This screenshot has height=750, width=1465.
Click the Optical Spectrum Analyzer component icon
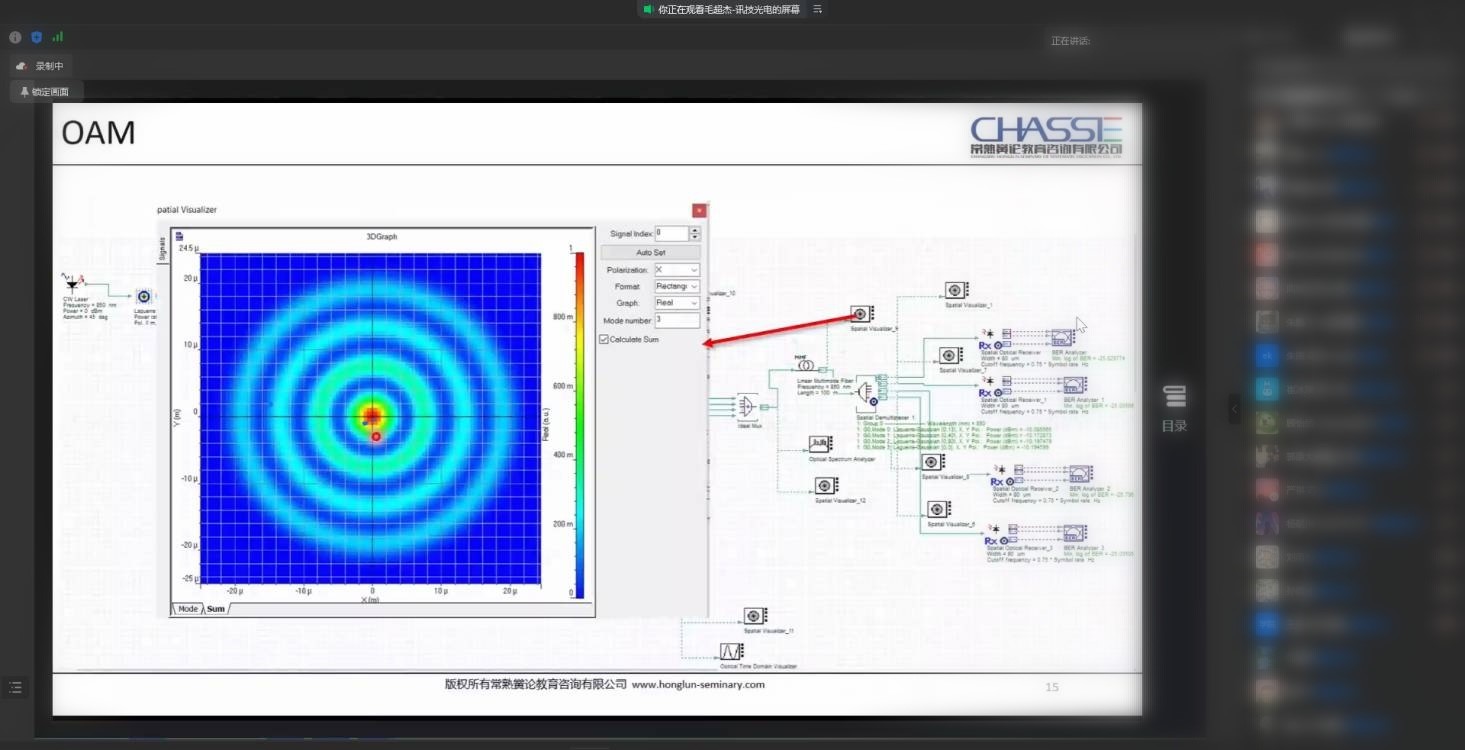pos(820,443)
